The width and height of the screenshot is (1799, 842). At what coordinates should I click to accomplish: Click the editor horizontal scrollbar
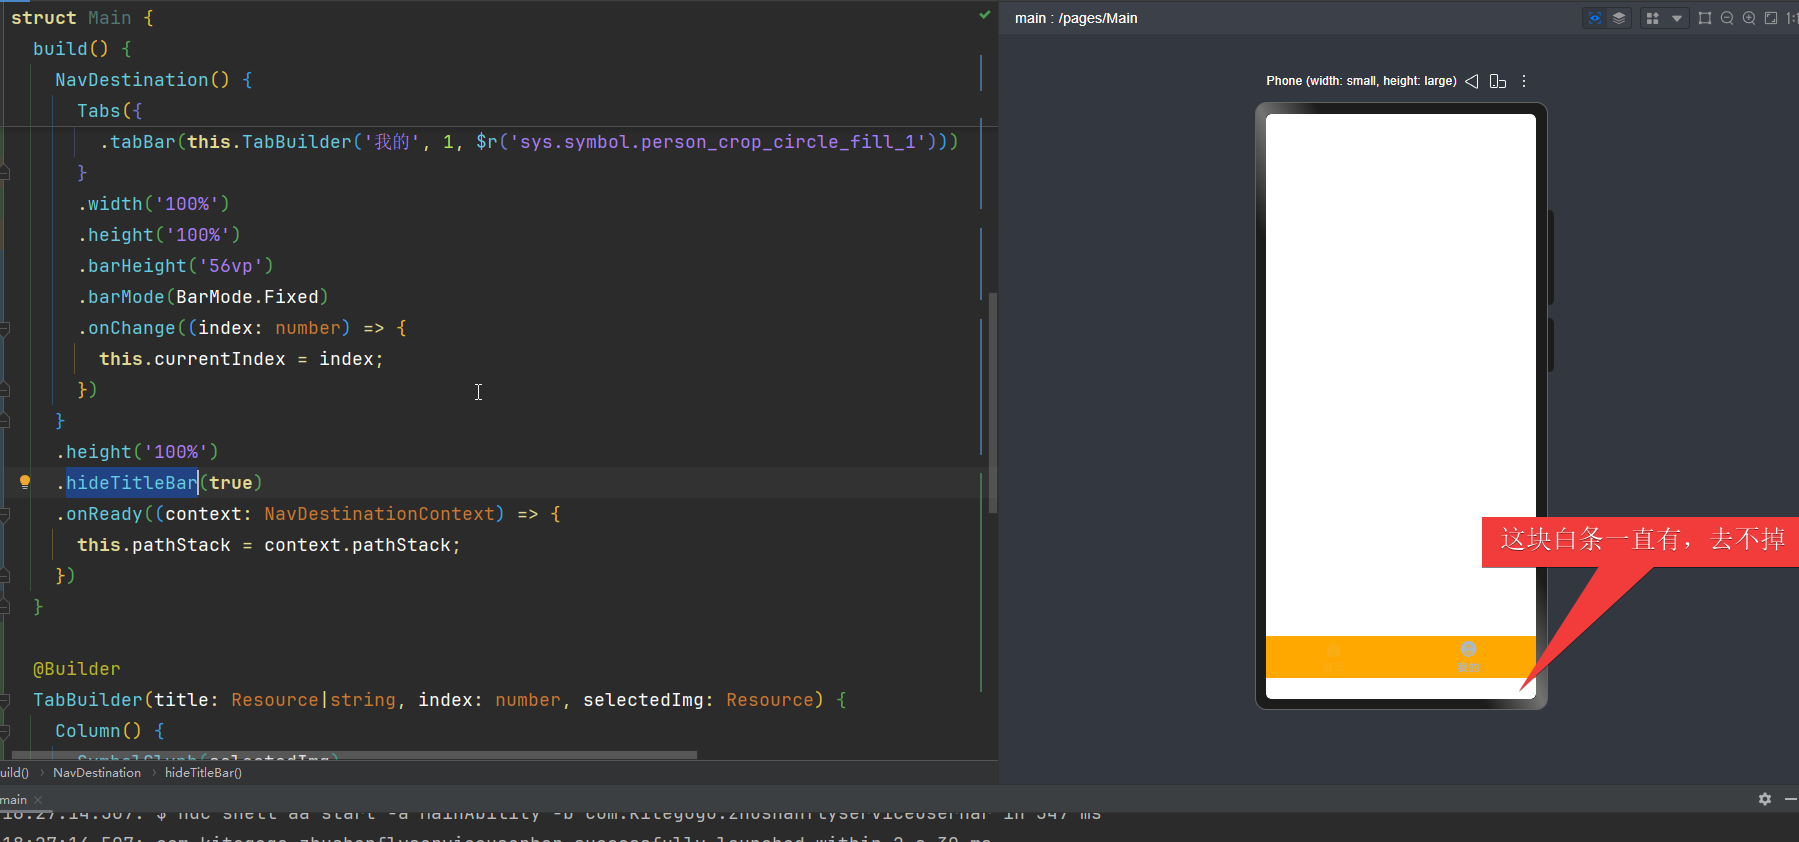coord(354,755)
